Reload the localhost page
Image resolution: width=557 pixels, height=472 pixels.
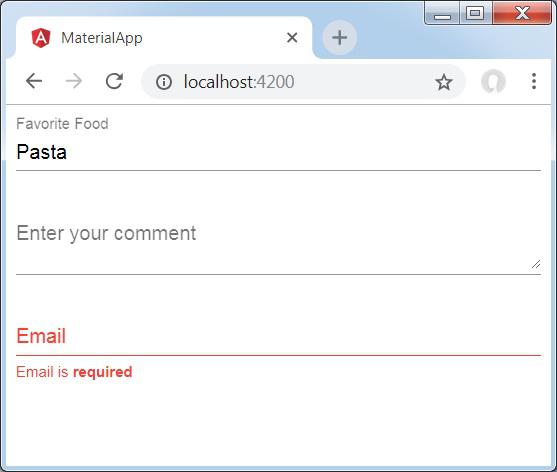point(114,81)
